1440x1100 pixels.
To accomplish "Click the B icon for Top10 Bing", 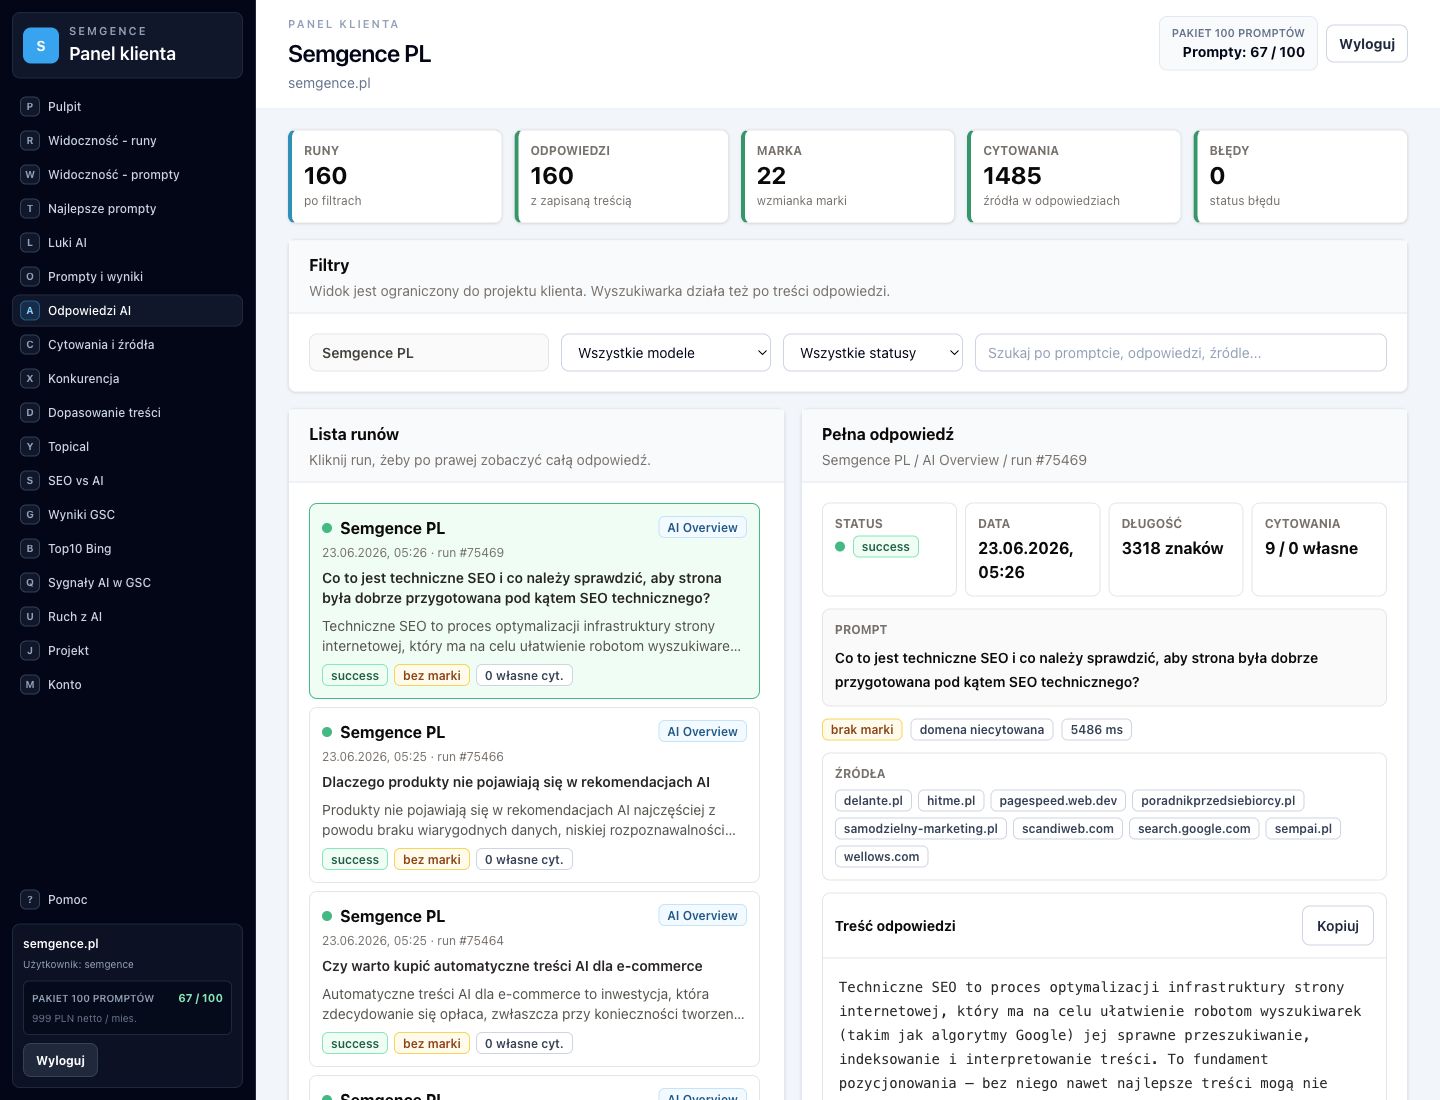I will pyautogui.click(x=30, y=549).
